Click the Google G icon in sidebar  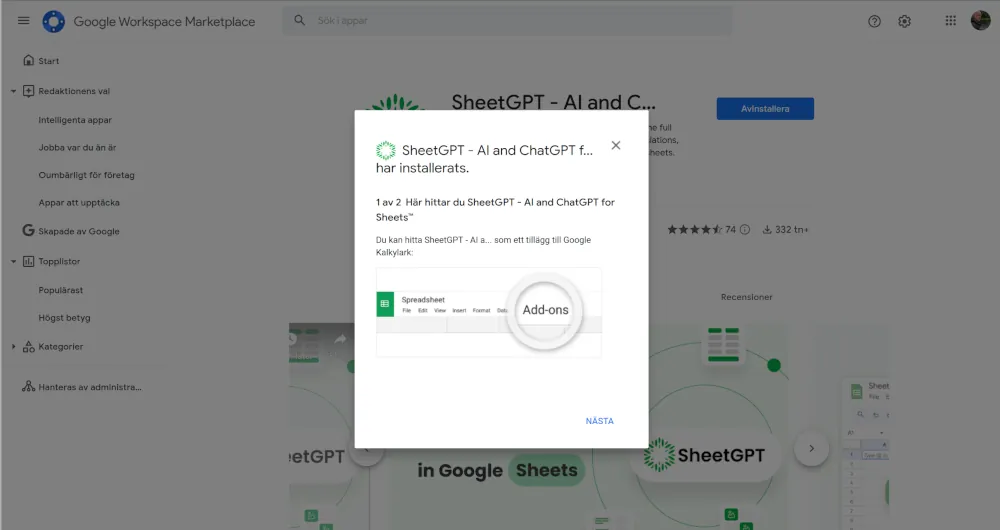coord(28,230)
